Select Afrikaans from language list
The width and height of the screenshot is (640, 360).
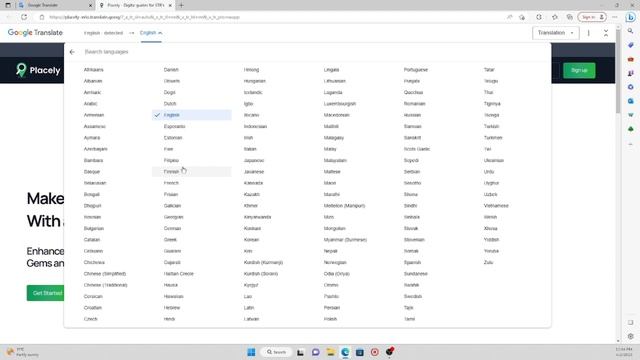(x=93, y=70)
